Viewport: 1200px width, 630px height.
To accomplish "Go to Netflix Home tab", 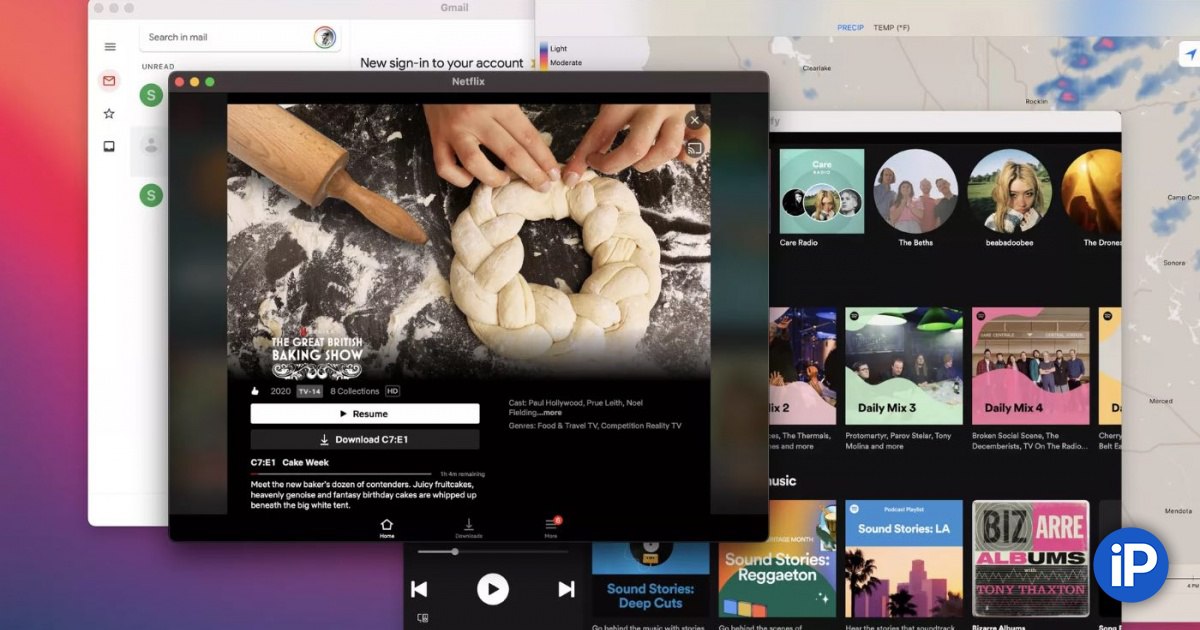I will (387, 528).
